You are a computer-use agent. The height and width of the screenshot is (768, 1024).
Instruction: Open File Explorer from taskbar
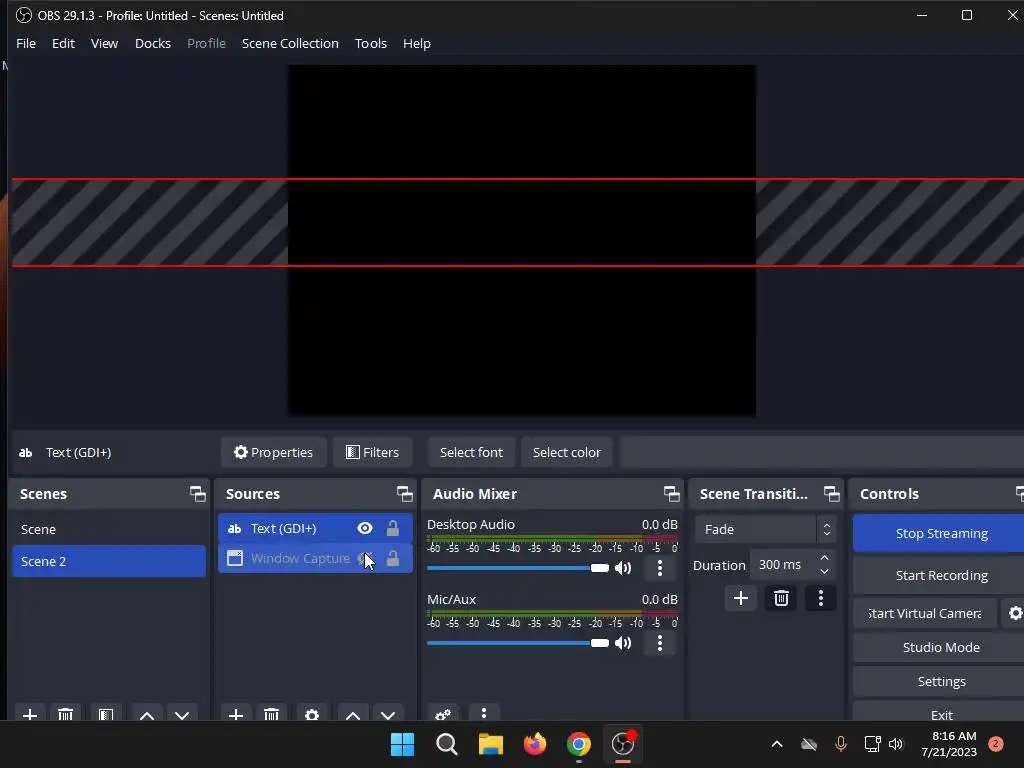click(490, 744)
